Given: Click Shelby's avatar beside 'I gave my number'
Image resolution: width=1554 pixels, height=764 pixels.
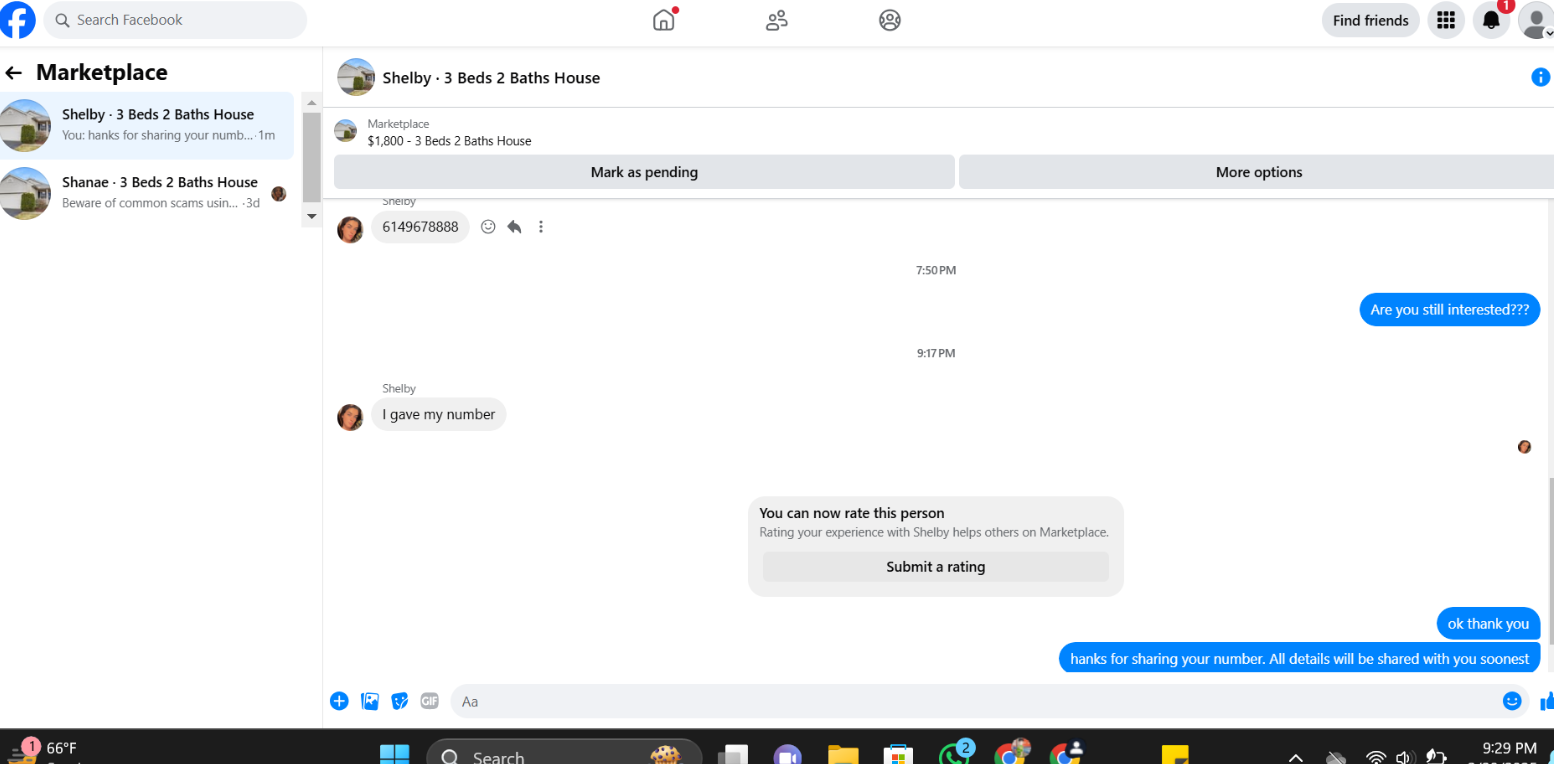Looking at the screenshot, I should click(x=350, y=417).
